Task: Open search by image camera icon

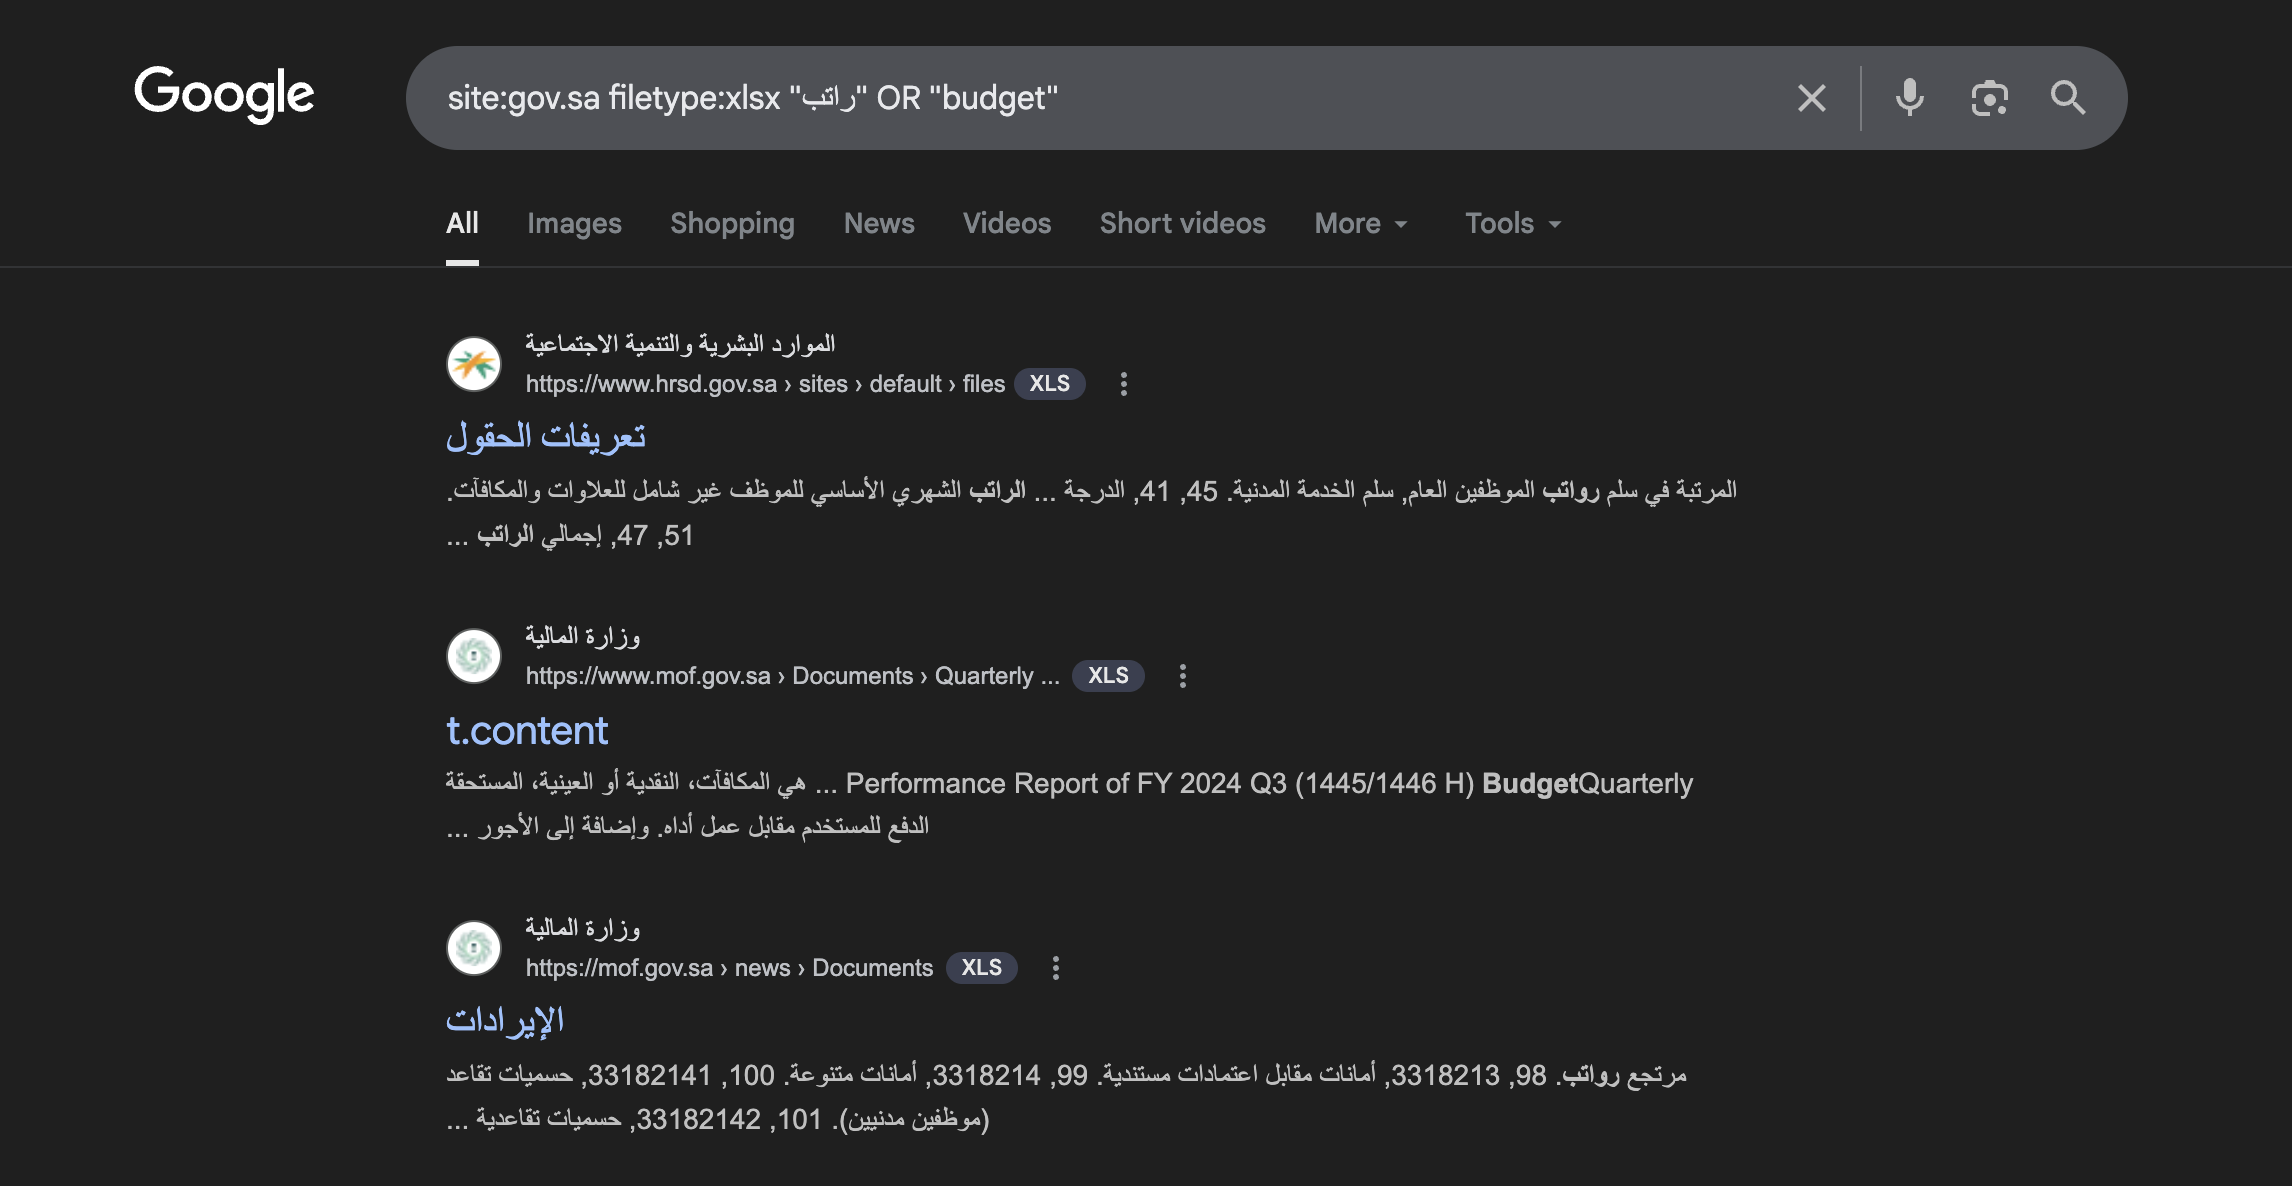Action: pos(1989,98)
